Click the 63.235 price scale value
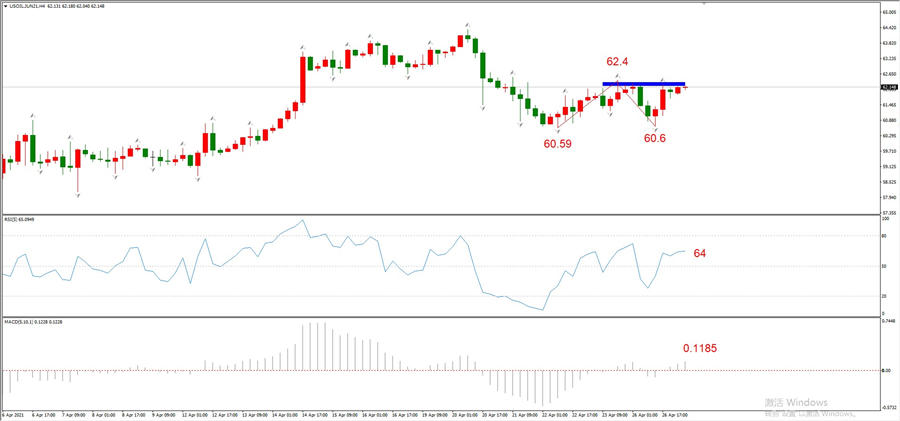The width and height of the screenshot is (900, 421). coord(889,58)
